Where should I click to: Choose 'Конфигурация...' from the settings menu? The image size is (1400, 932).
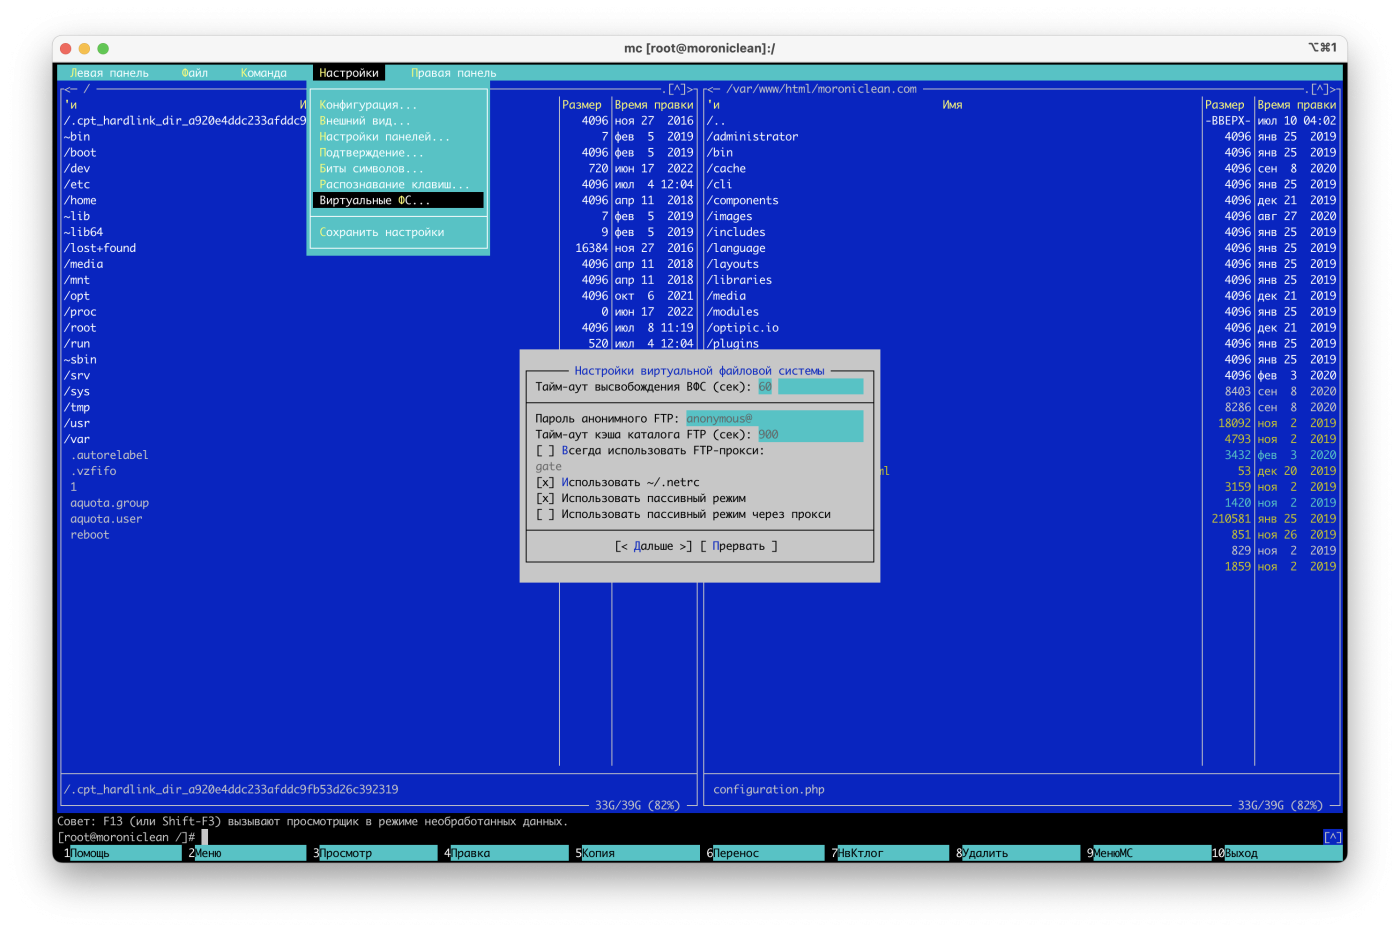coord(398,105)
